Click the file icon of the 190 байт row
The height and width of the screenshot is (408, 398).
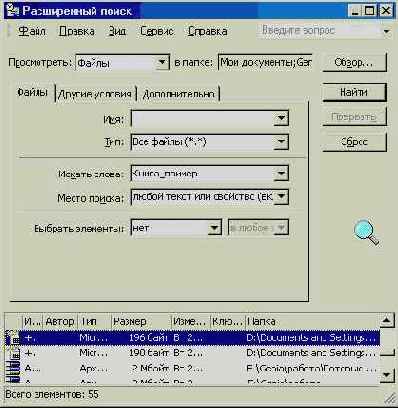click(13, 353)
